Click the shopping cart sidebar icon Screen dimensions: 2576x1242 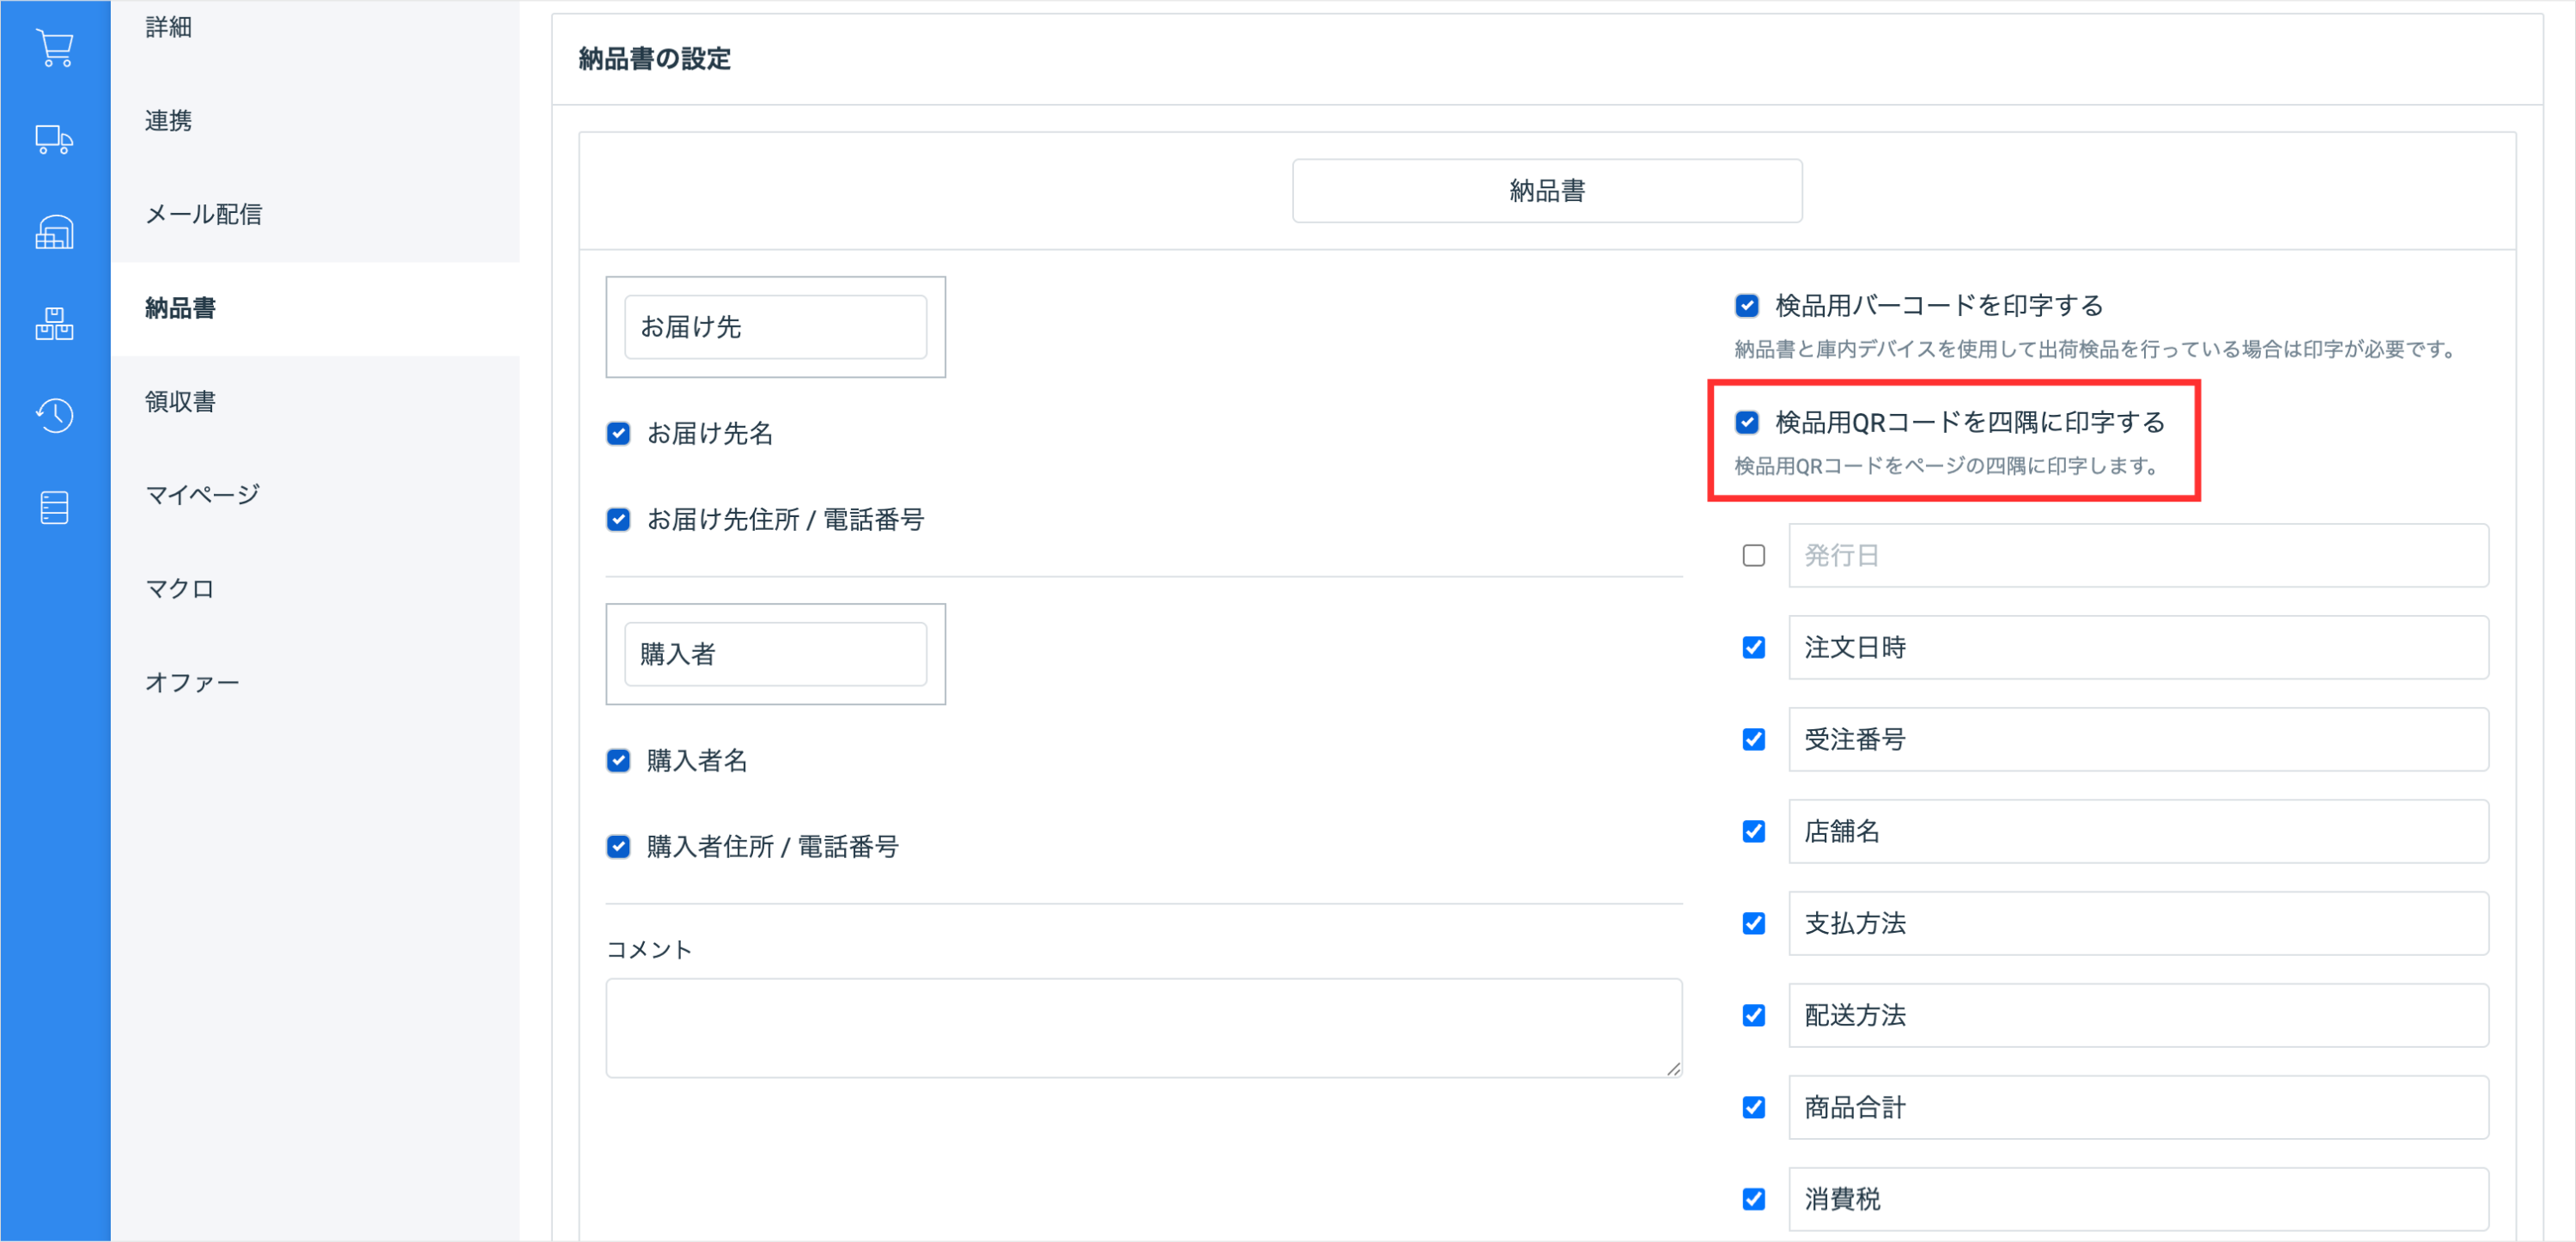point(55,47)
